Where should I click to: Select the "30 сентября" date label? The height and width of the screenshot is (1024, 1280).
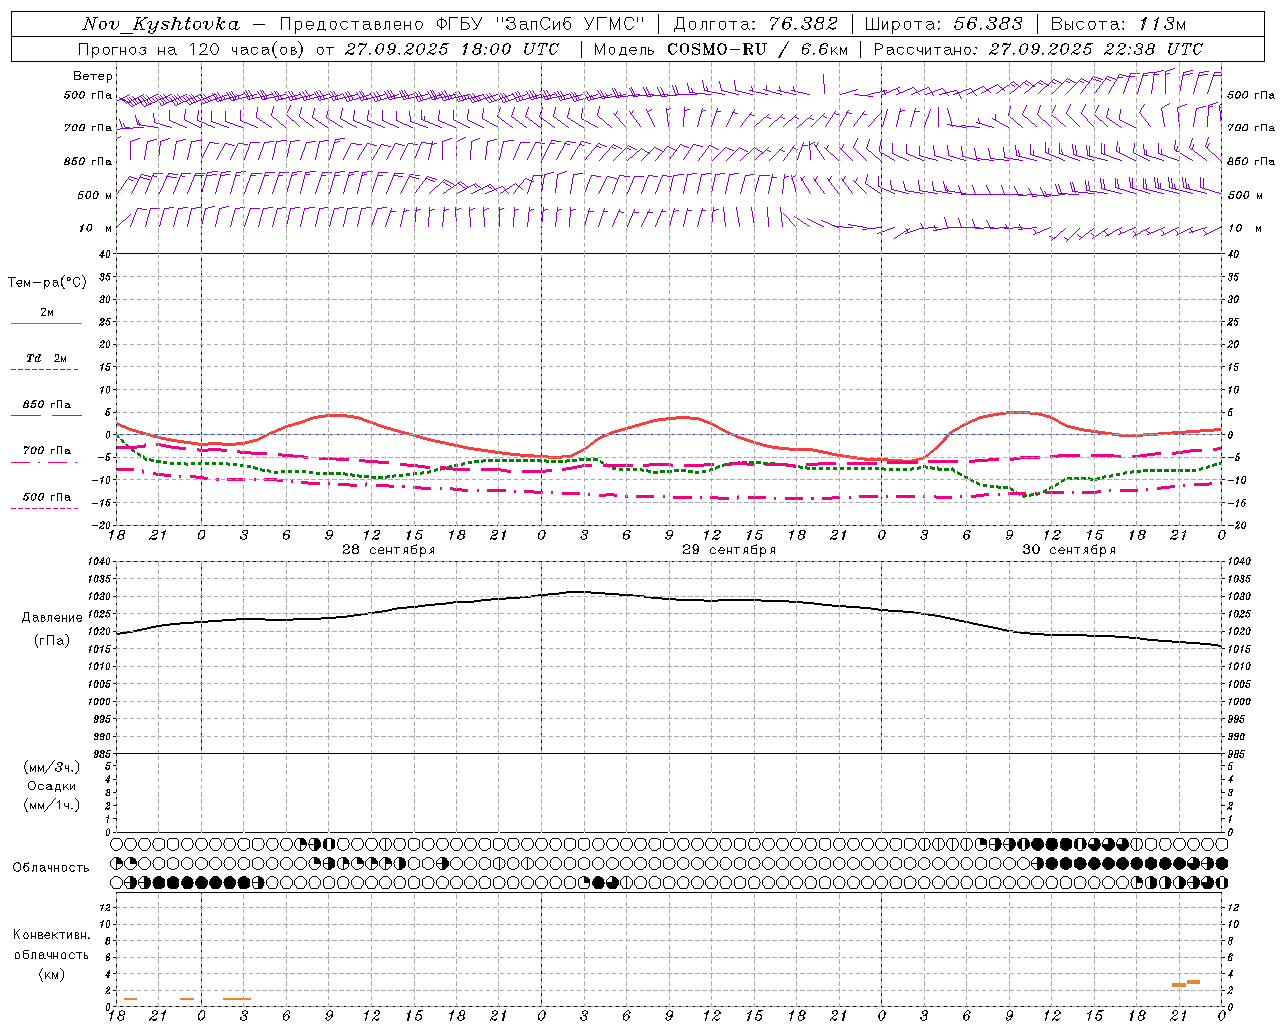1069,550
